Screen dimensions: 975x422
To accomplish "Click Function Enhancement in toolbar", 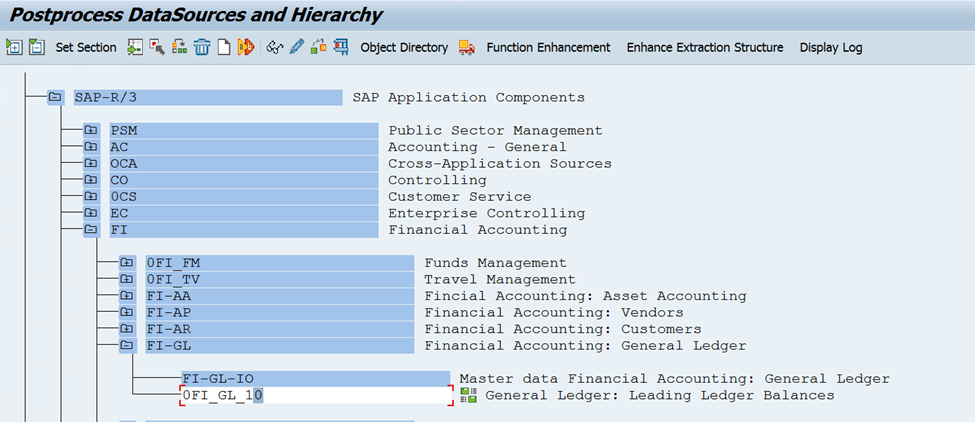I will (548, 47).
